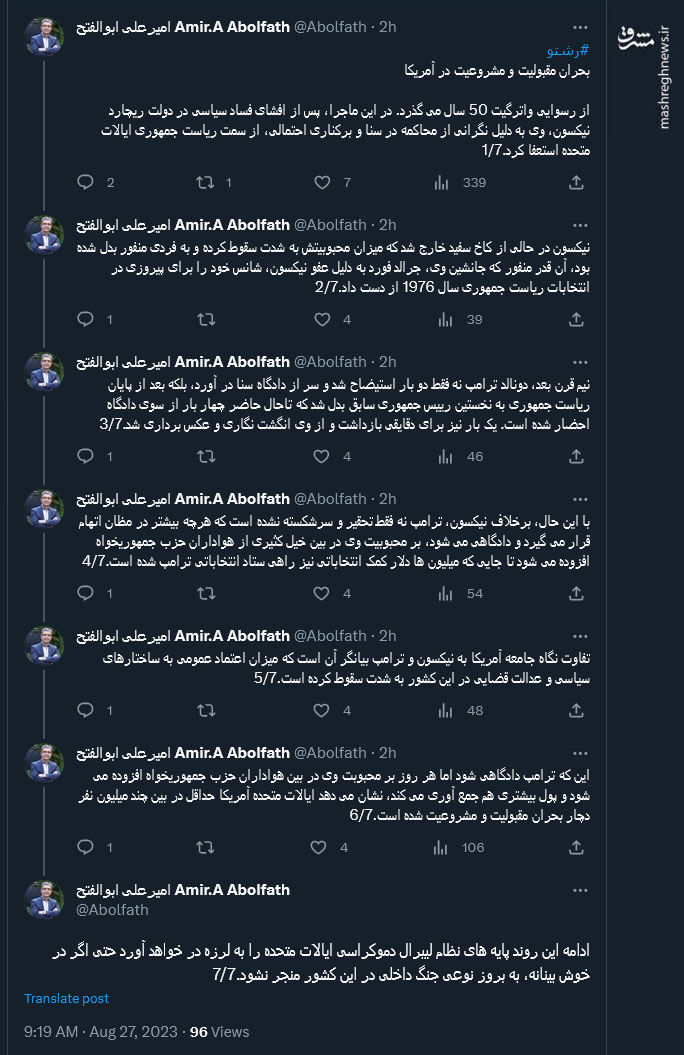Share the 3/7 tweet
Screen dimensions: 684x1055
pyautogui.click(x=576, y=456)
